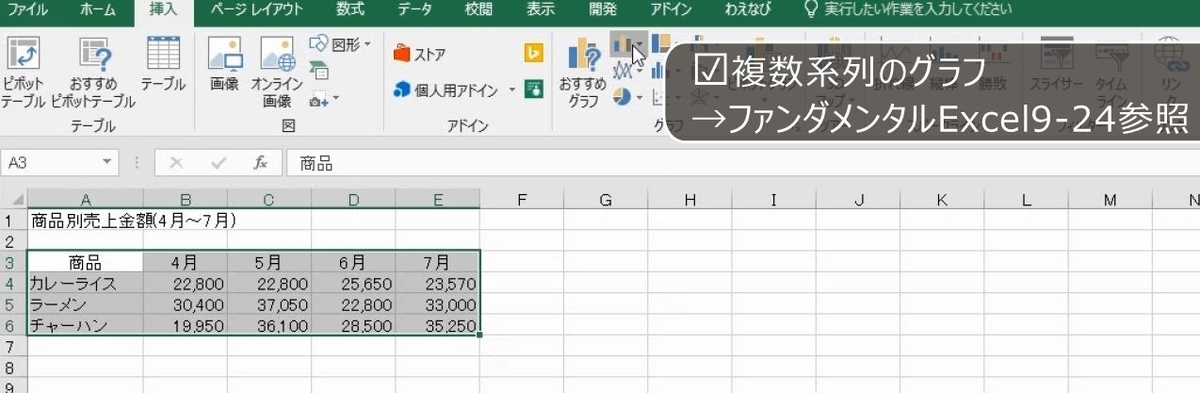Insert a table with the テーブル button
The image size is (1200, 393).
pyautogui.click(x=163, y=65)
